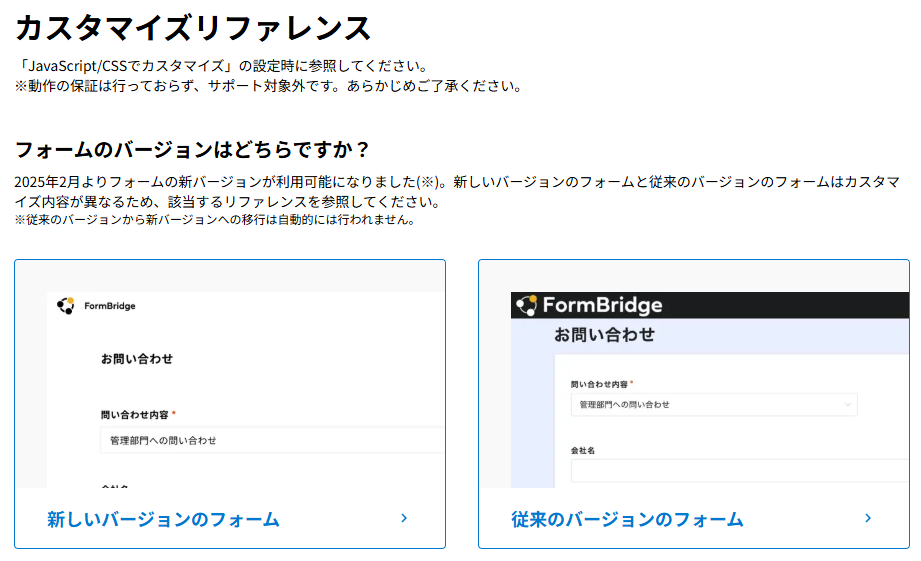The height and width of the screenshot is (561, 921).
Task: Click the フォームのバージョンはどちらですか？ heading
Action: [x=193, y=150]
